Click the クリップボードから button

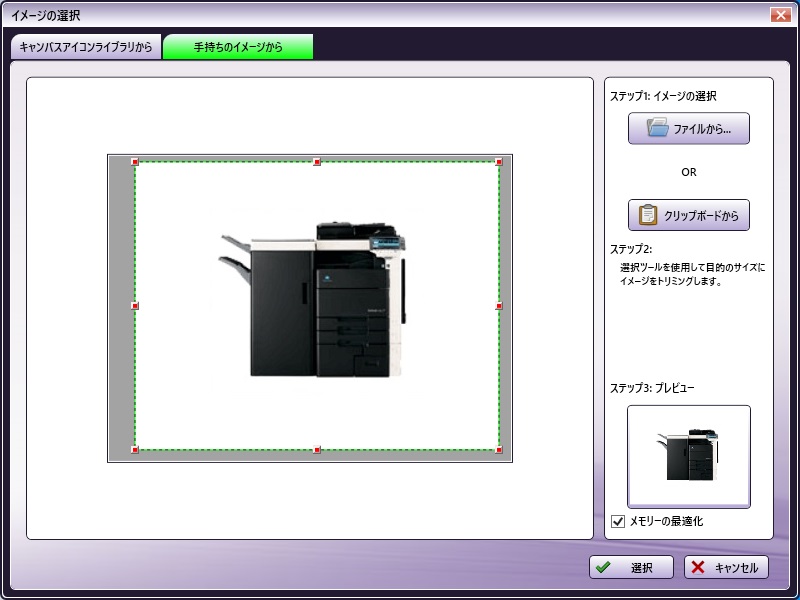pos(688,215)
